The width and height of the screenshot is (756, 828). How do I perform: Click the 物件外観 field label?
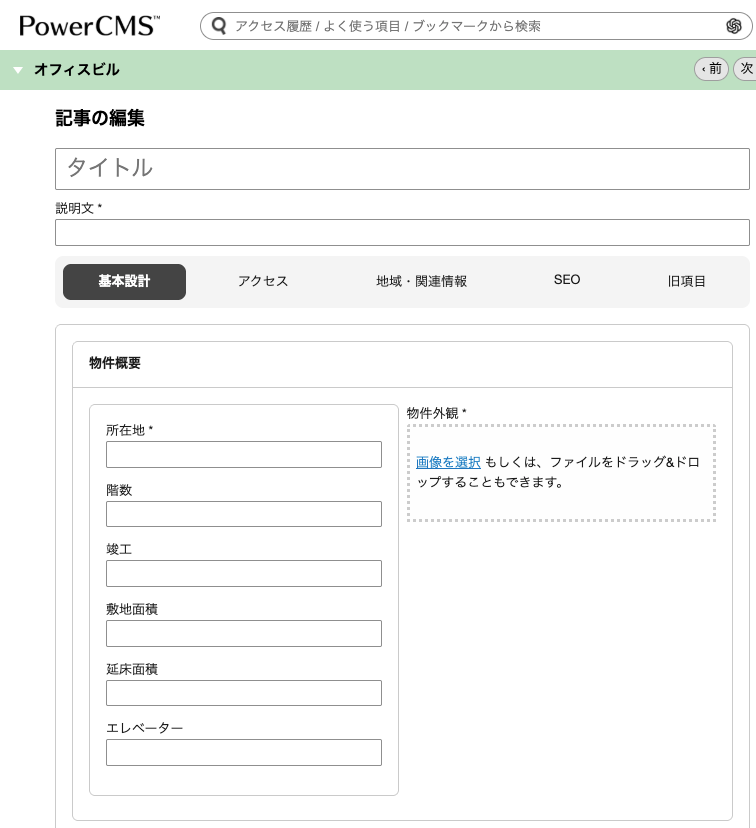tap(436, 413)
